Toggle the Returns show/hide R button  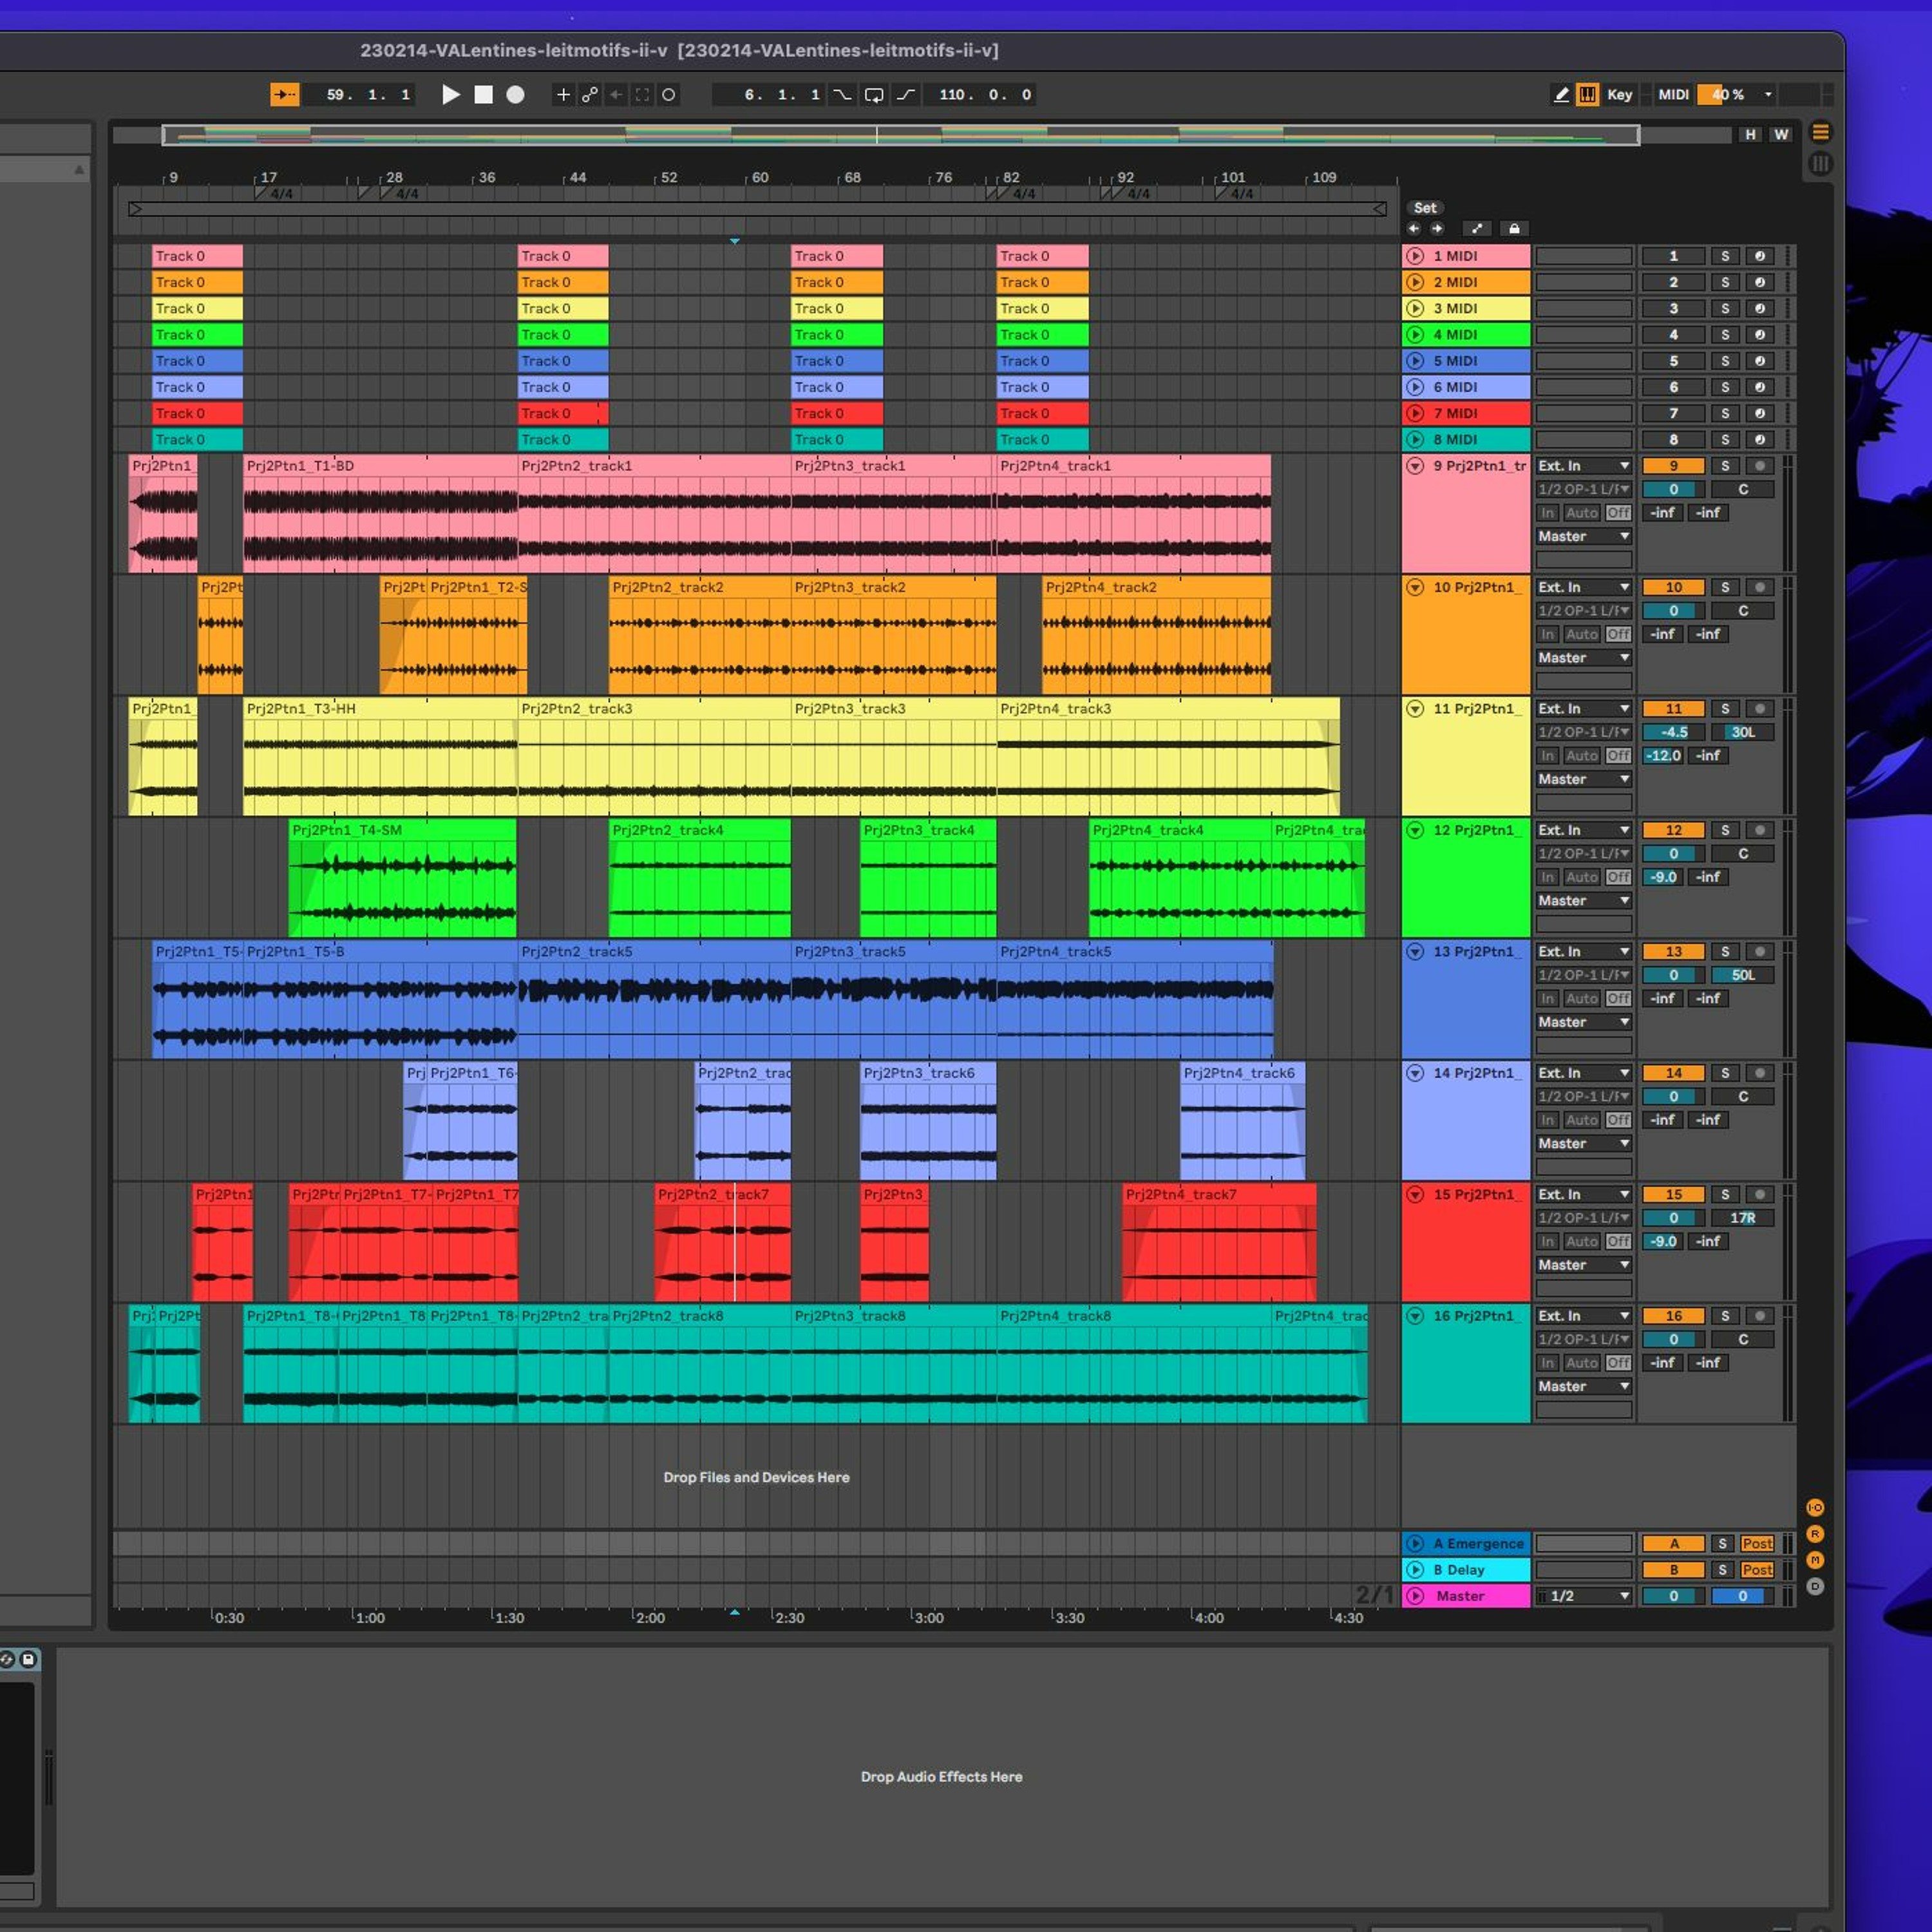(1815, 1534)
